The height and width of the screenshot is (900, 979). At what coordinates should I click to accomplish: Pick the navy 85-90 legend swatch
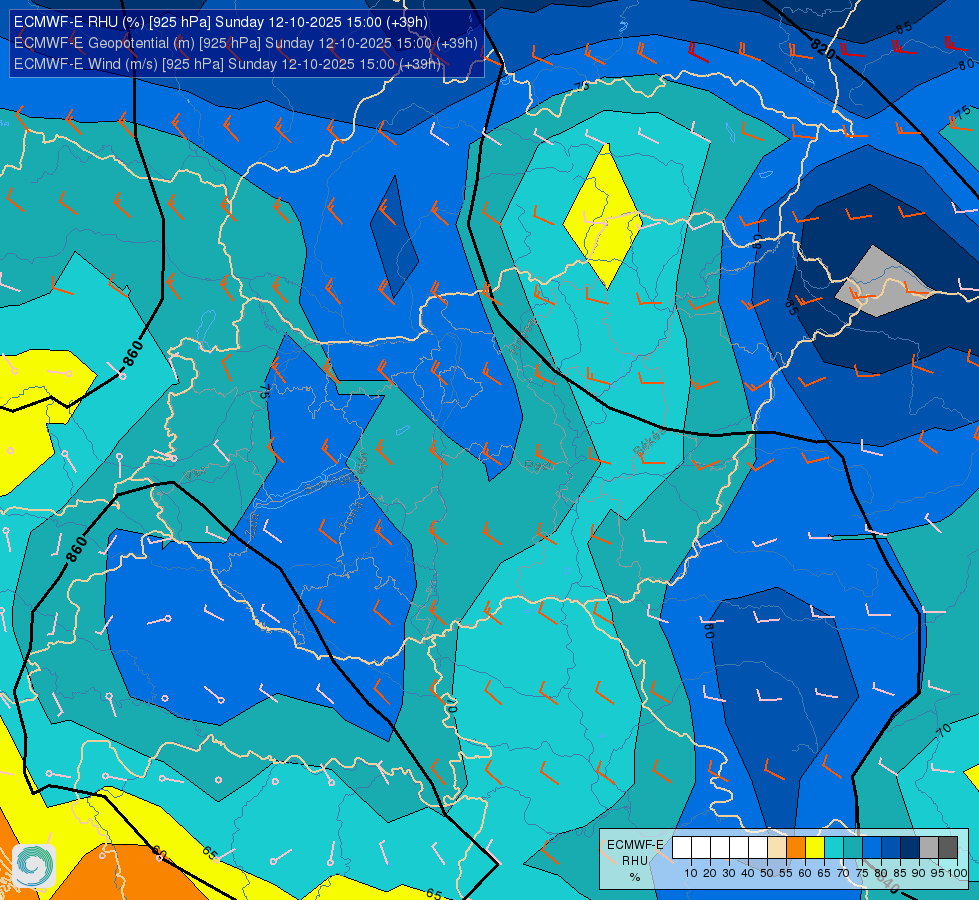pyautogui.click(x=910, y=848)
